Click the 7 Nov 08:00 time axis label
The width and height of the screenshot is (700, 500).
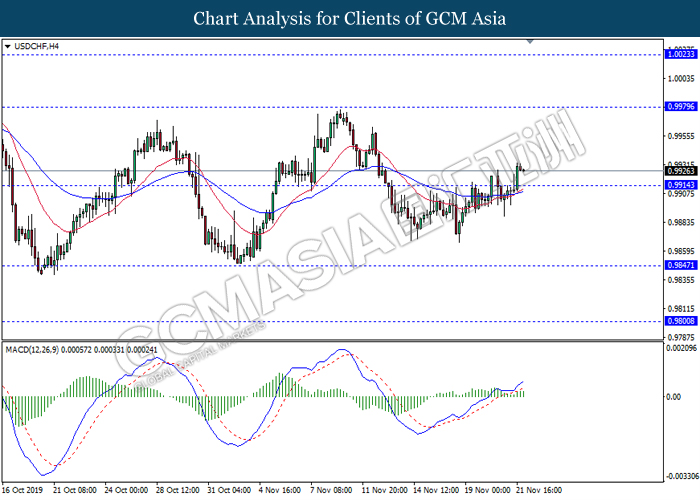click(x=331, y=490)
